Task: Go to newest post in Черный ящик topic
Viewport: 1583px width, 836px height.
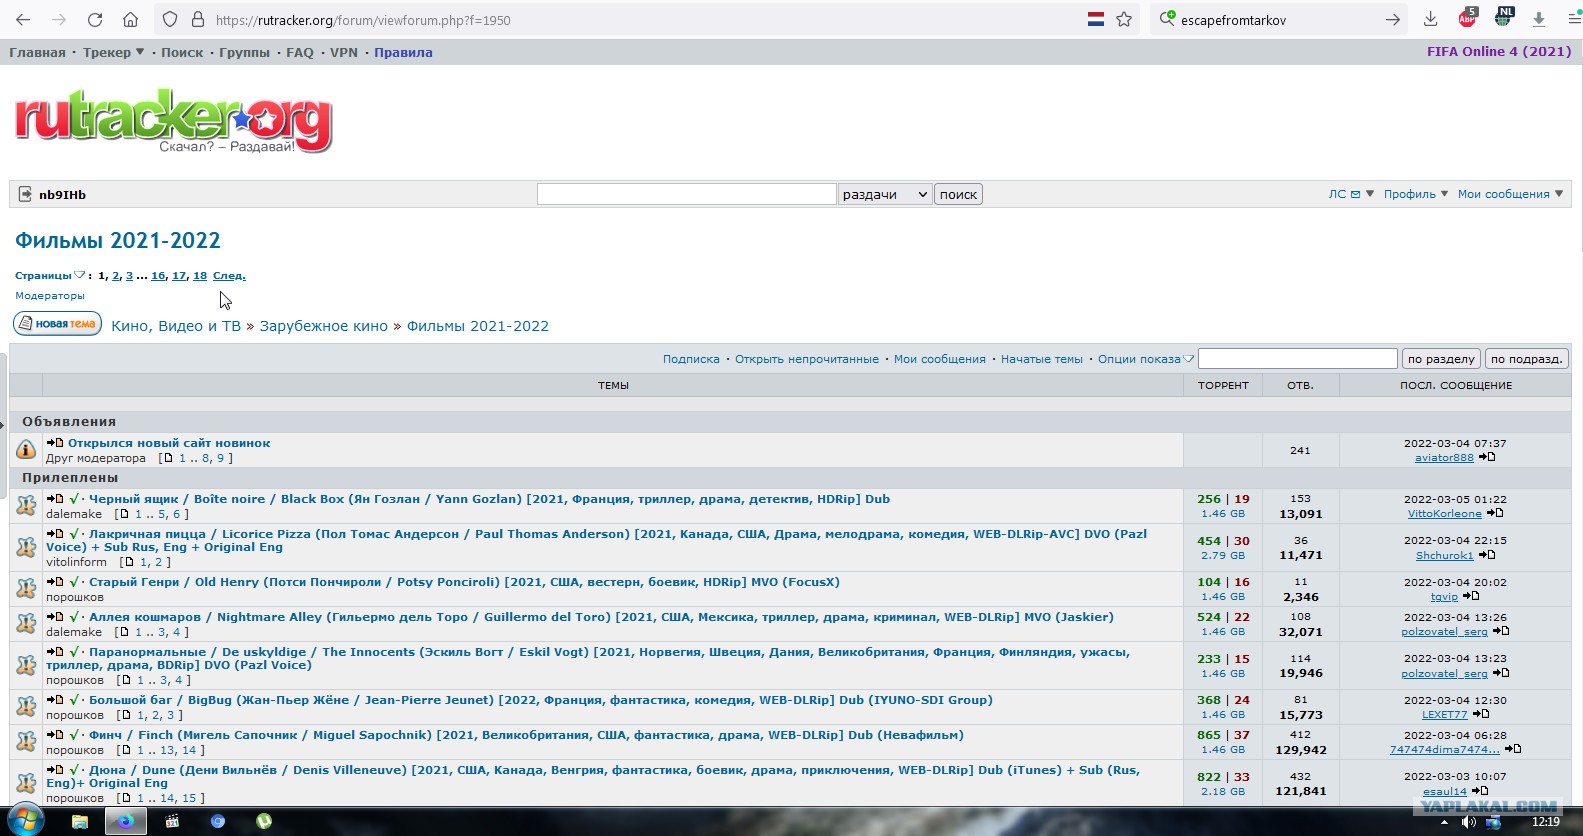Action: [x=54, y=499]
